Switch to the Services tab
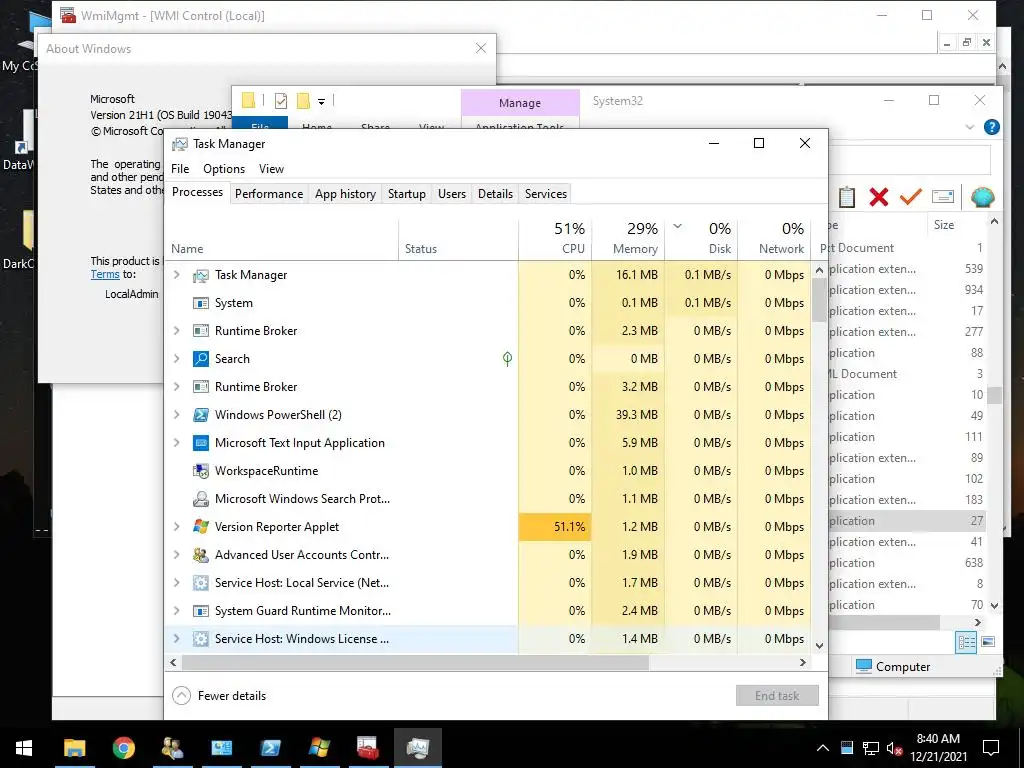This screenshot has height=768, width=1024. pyautogui.click(x=546, y=194)
